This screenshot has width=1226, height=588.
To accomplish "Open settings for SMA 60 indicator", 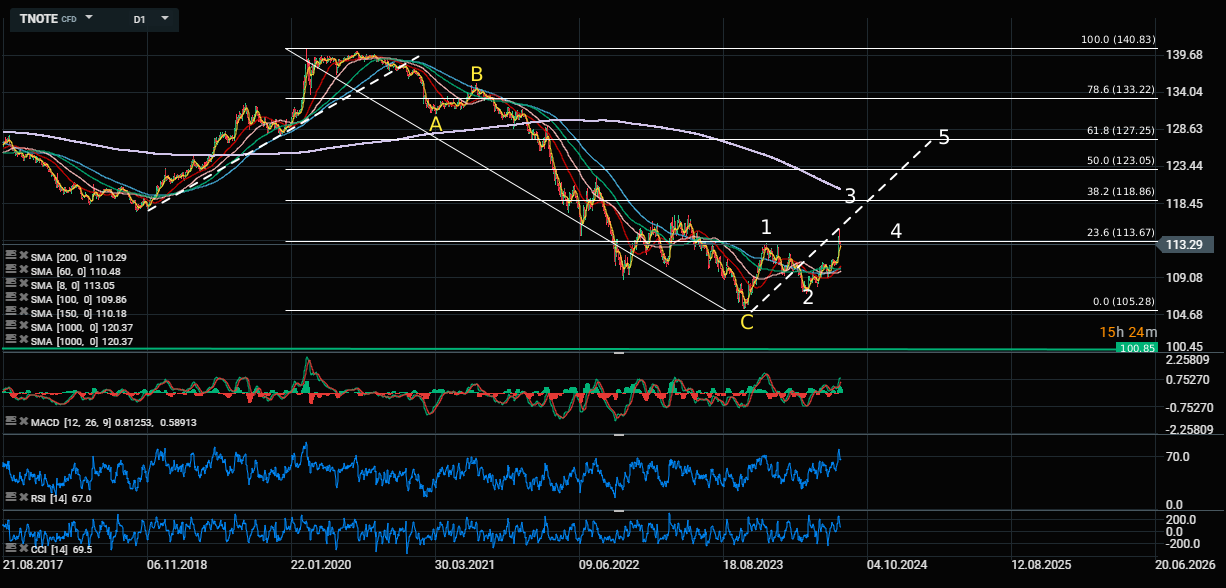I will coord(10,271).
